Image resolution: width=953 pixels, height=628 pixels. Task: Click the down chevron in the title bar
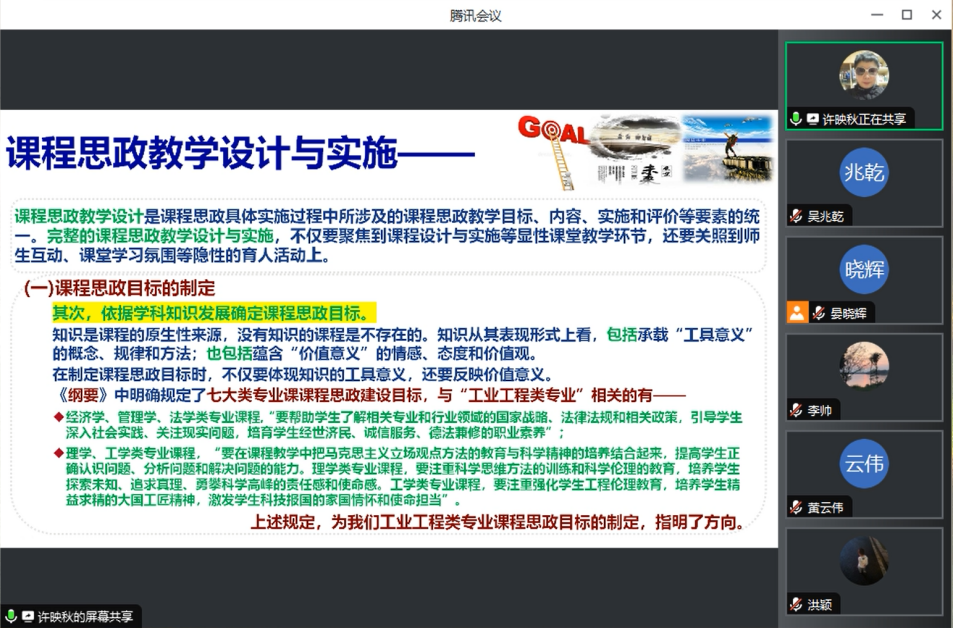(x=849, y=15)
